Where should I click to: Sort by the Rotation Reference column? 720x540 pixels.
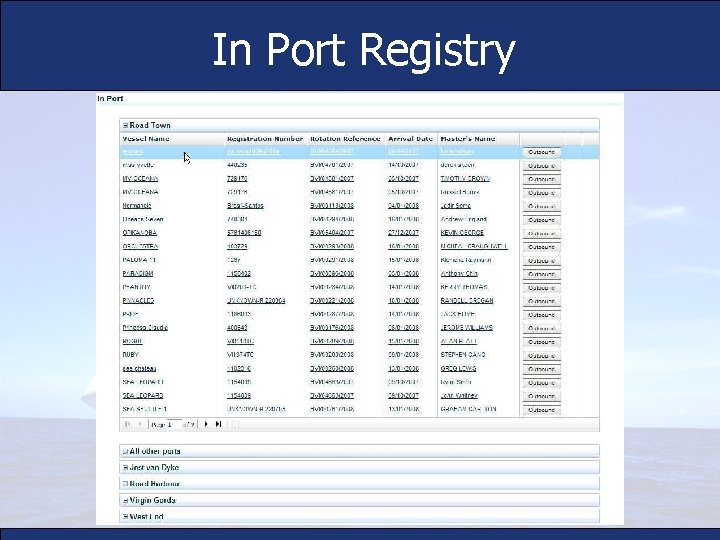point(345,139)
